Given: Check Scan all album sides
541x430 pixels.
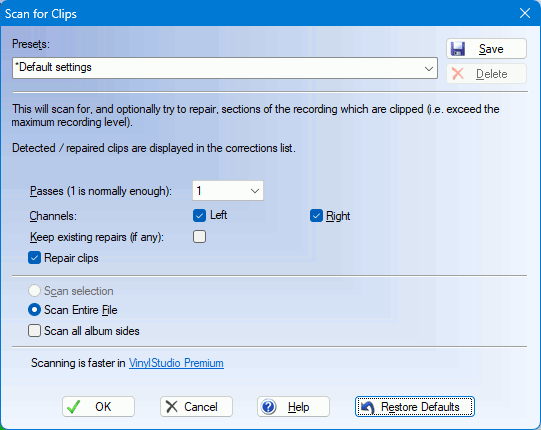Looking at the screenshot, I should click(35, 331).
